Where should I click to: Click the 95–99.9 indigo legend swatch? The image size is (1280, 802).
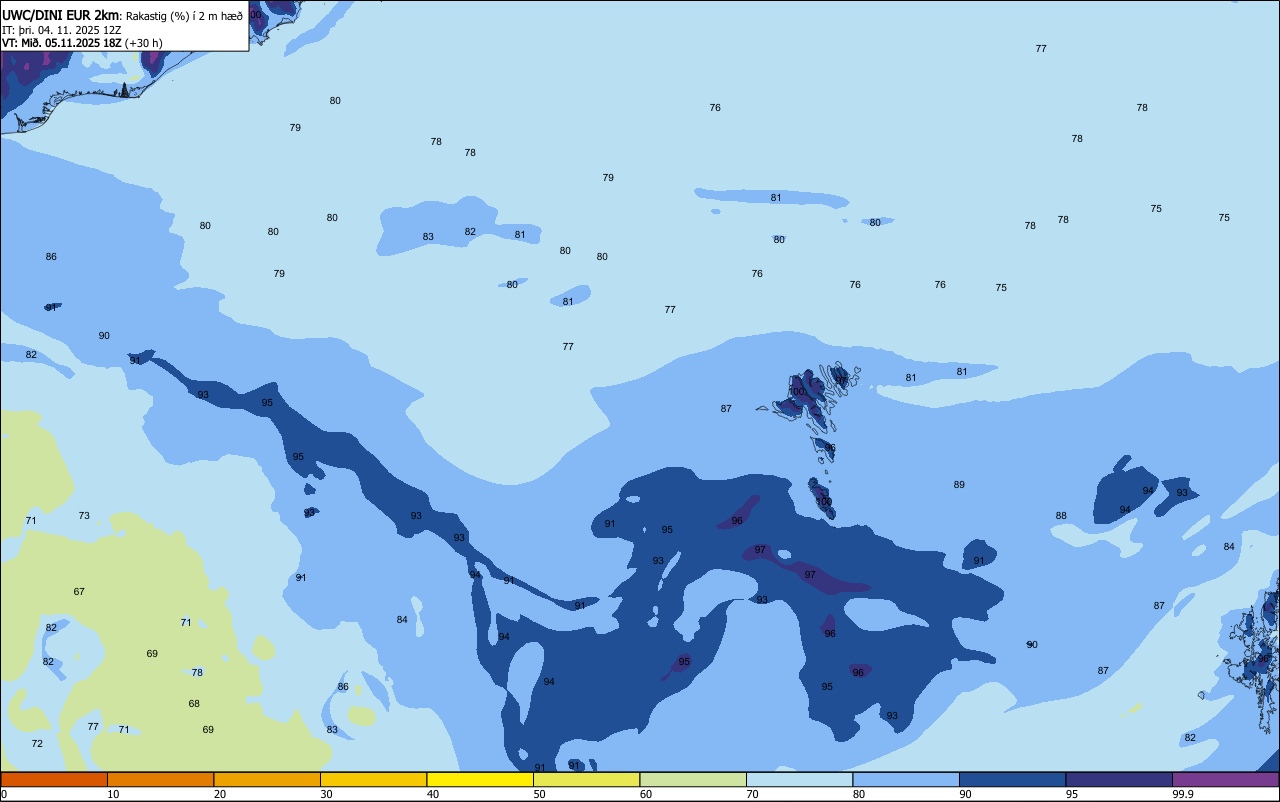[1119, 779]
